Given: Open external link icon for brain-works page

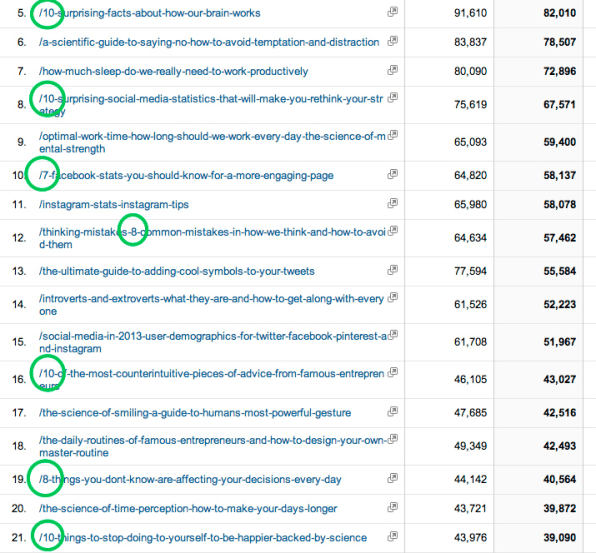Looking at the screenshot, I should pyautogui.click(x=393, y=12).
